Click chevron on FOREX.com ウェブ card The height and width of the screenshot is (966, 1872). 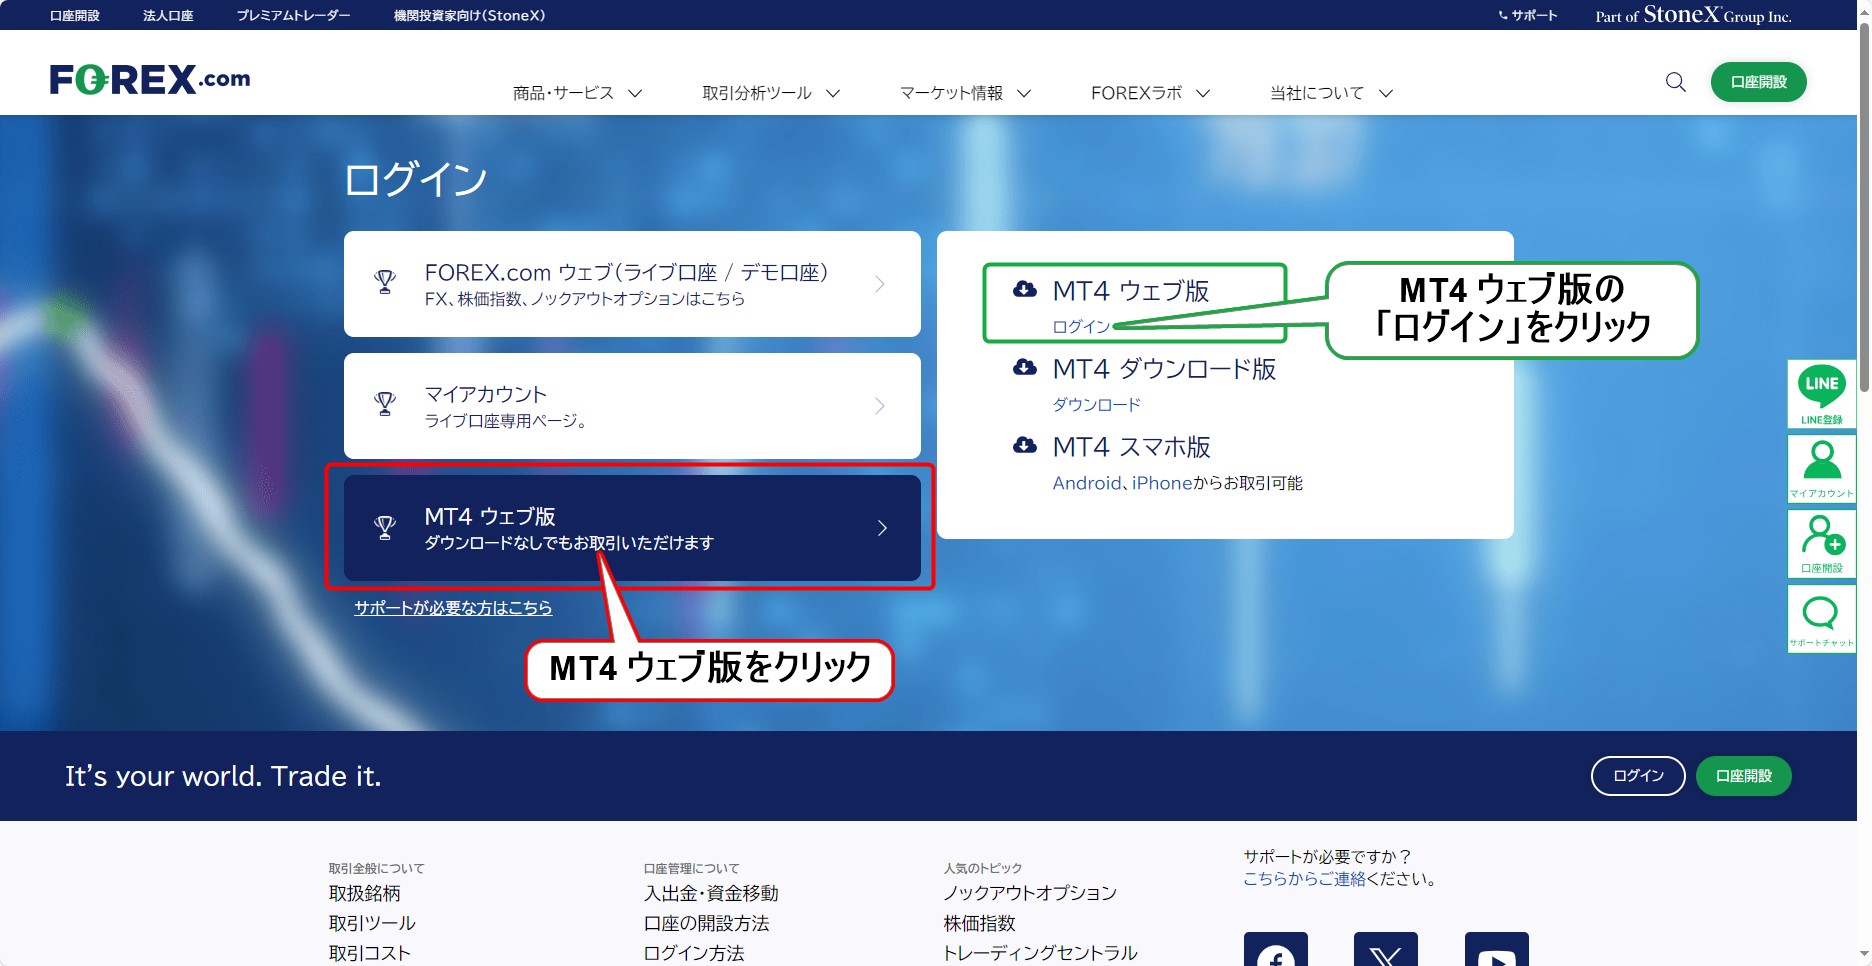click(x=880, y=284)
